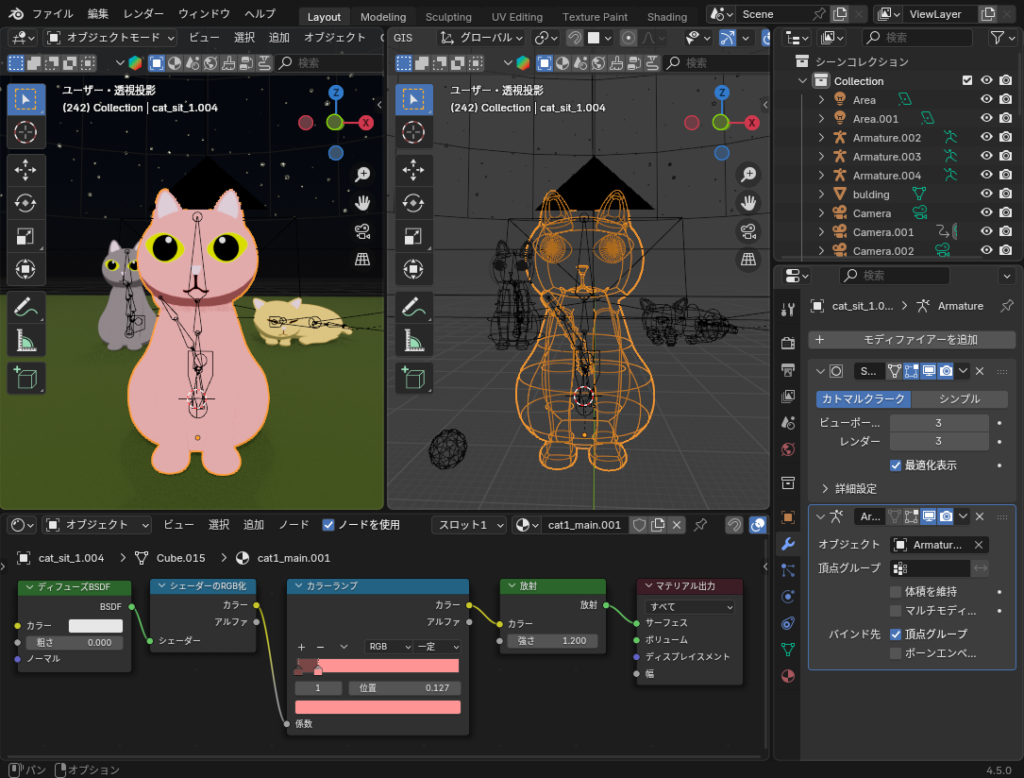Select the Measure tool in left viewport
Screen dimensions: 1024x778
[x=26, y=342]
